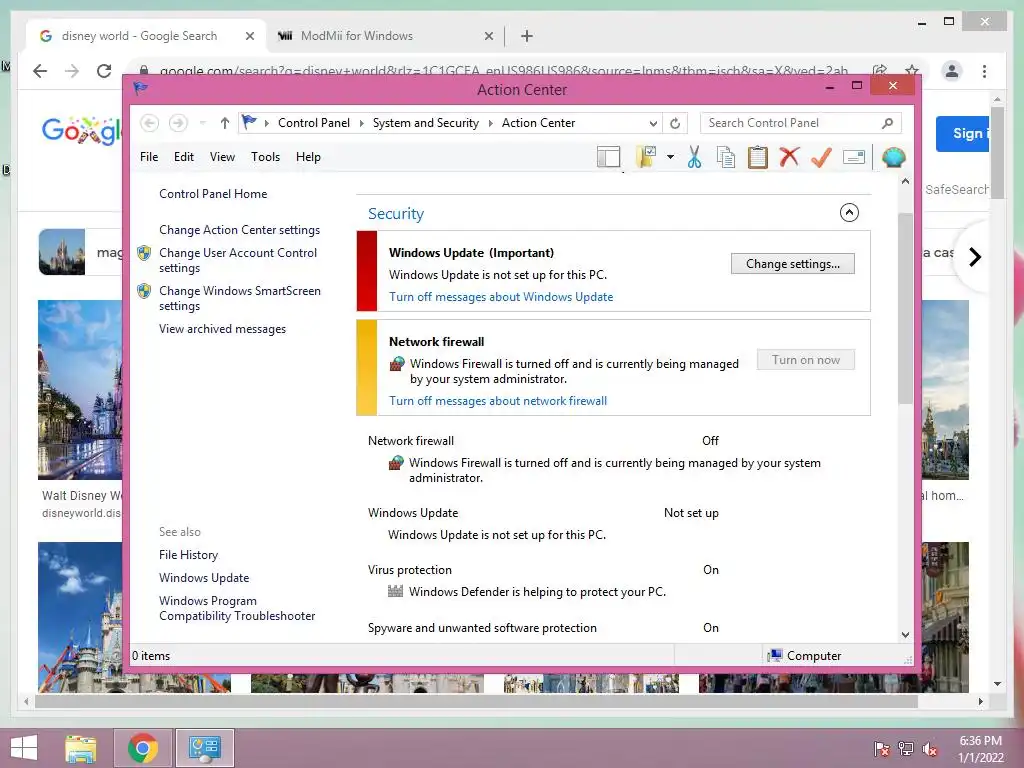Image resolution: width=1024 pixels, height=768 pixels.
Task: Click the Paste clipboard toolbar icon
Action: [x=758, y=157]
